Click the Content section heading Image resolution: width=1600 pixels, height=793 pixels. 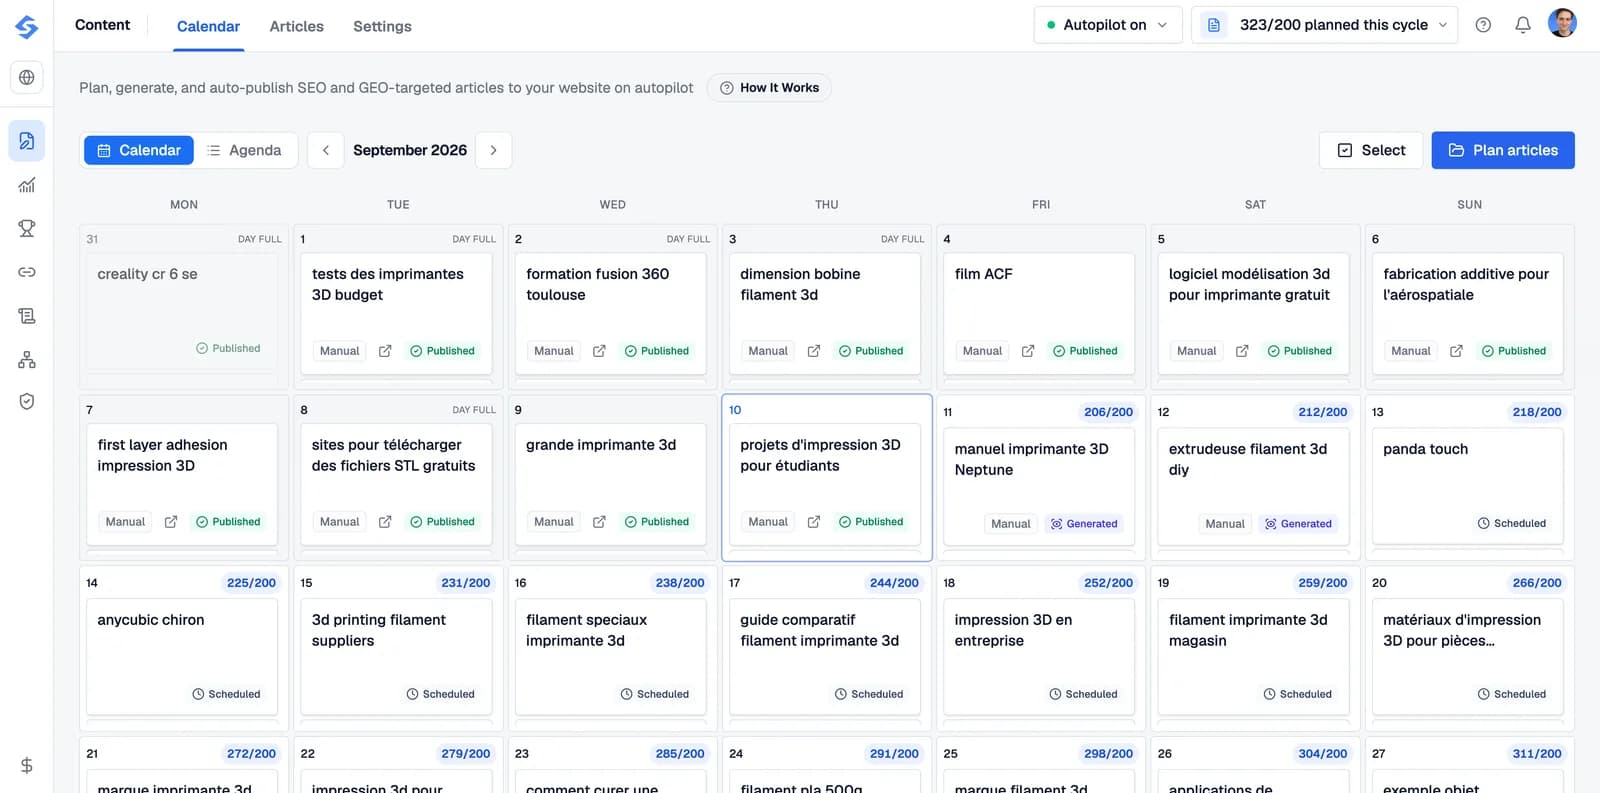pyautogui.click(x=102, y=25)
